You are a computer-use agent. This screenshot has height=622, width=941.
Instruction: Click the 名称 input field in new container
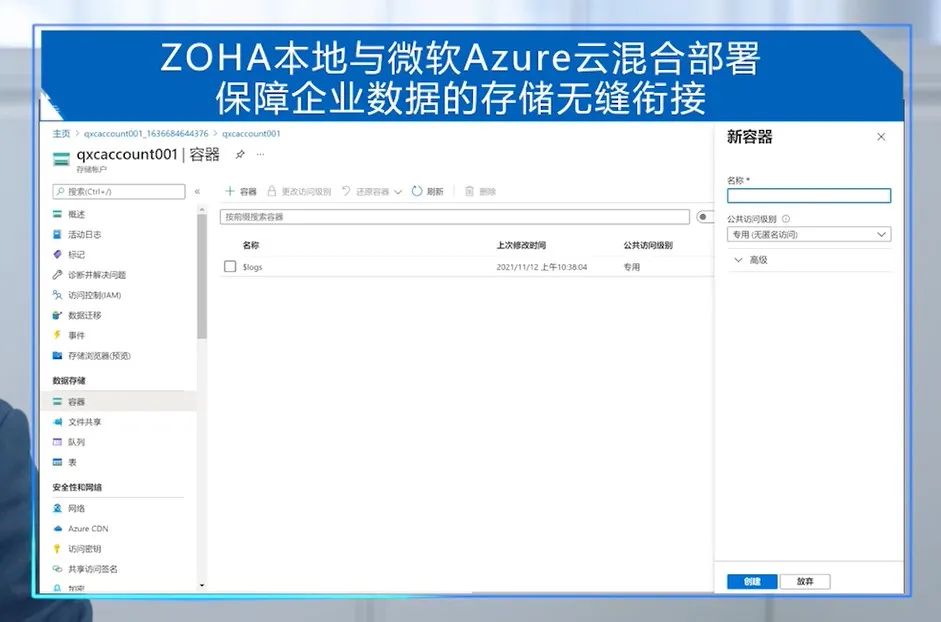point(808,196)
